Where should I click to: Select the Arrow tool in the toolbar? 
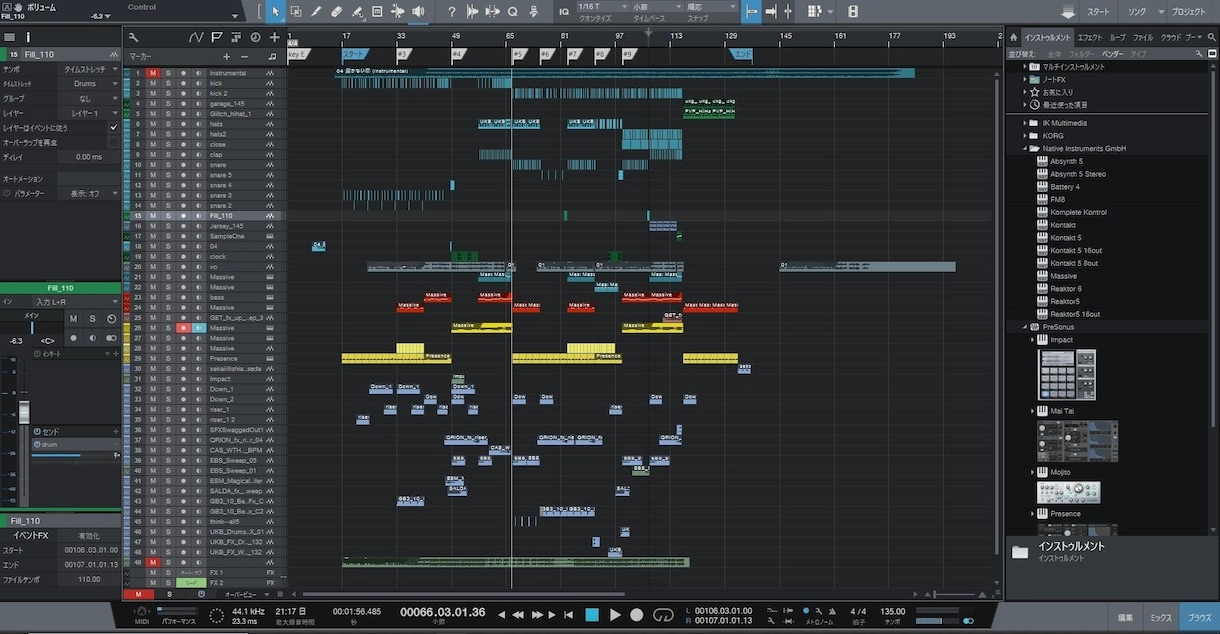pos(275,11)
